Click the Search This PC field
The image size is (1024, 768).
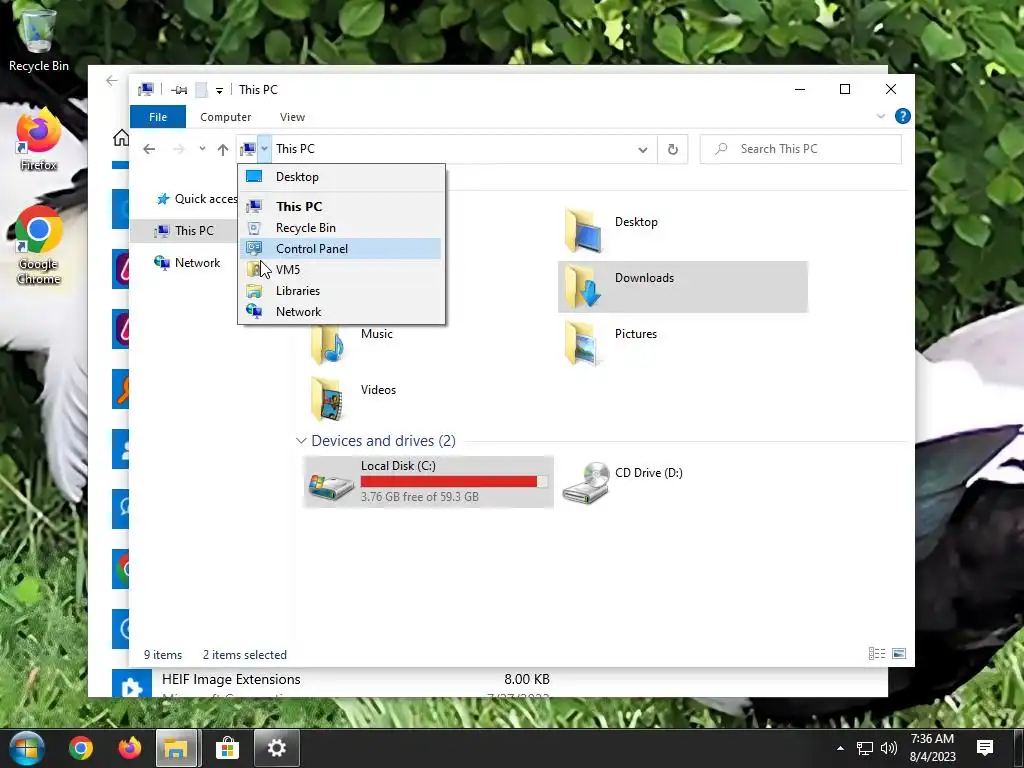(801, 149)
